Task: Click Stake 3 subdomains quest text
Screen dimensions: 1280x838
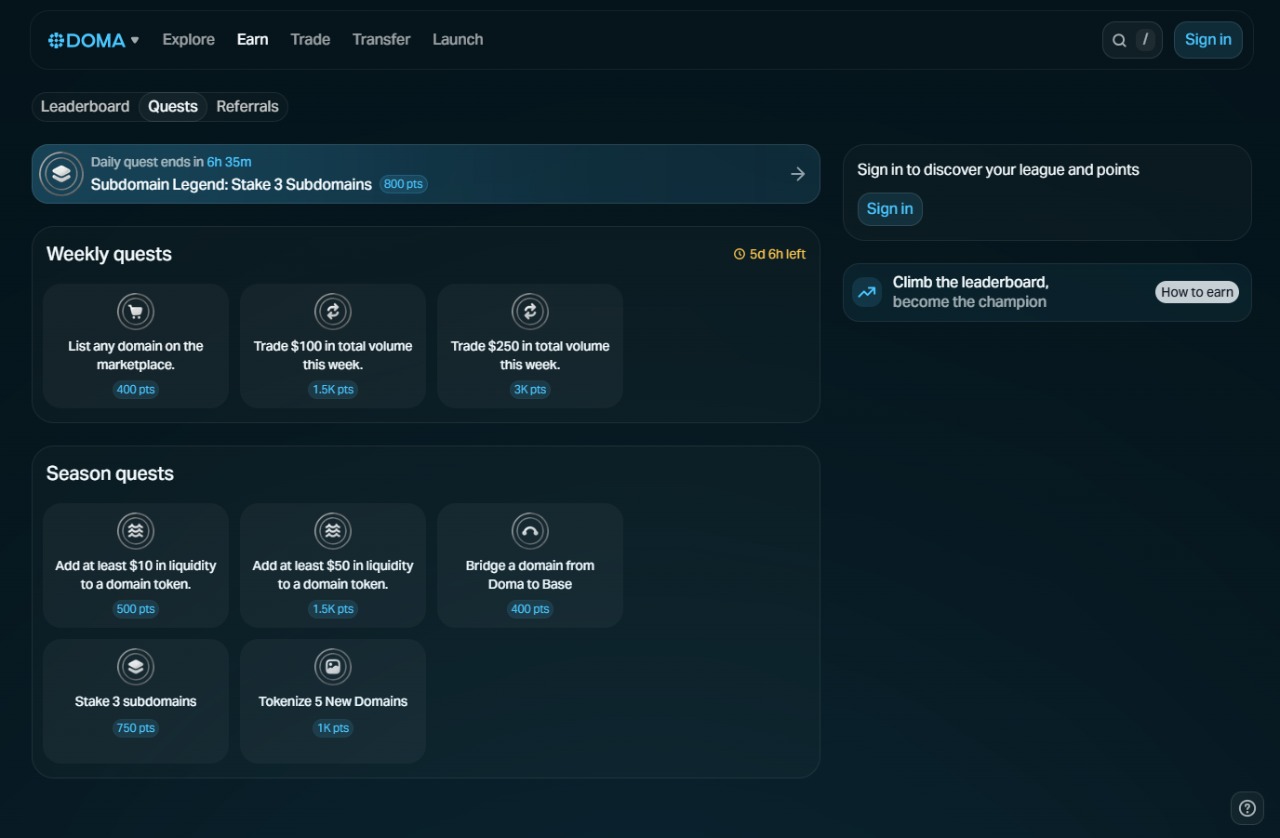Action: coord(136,701)
